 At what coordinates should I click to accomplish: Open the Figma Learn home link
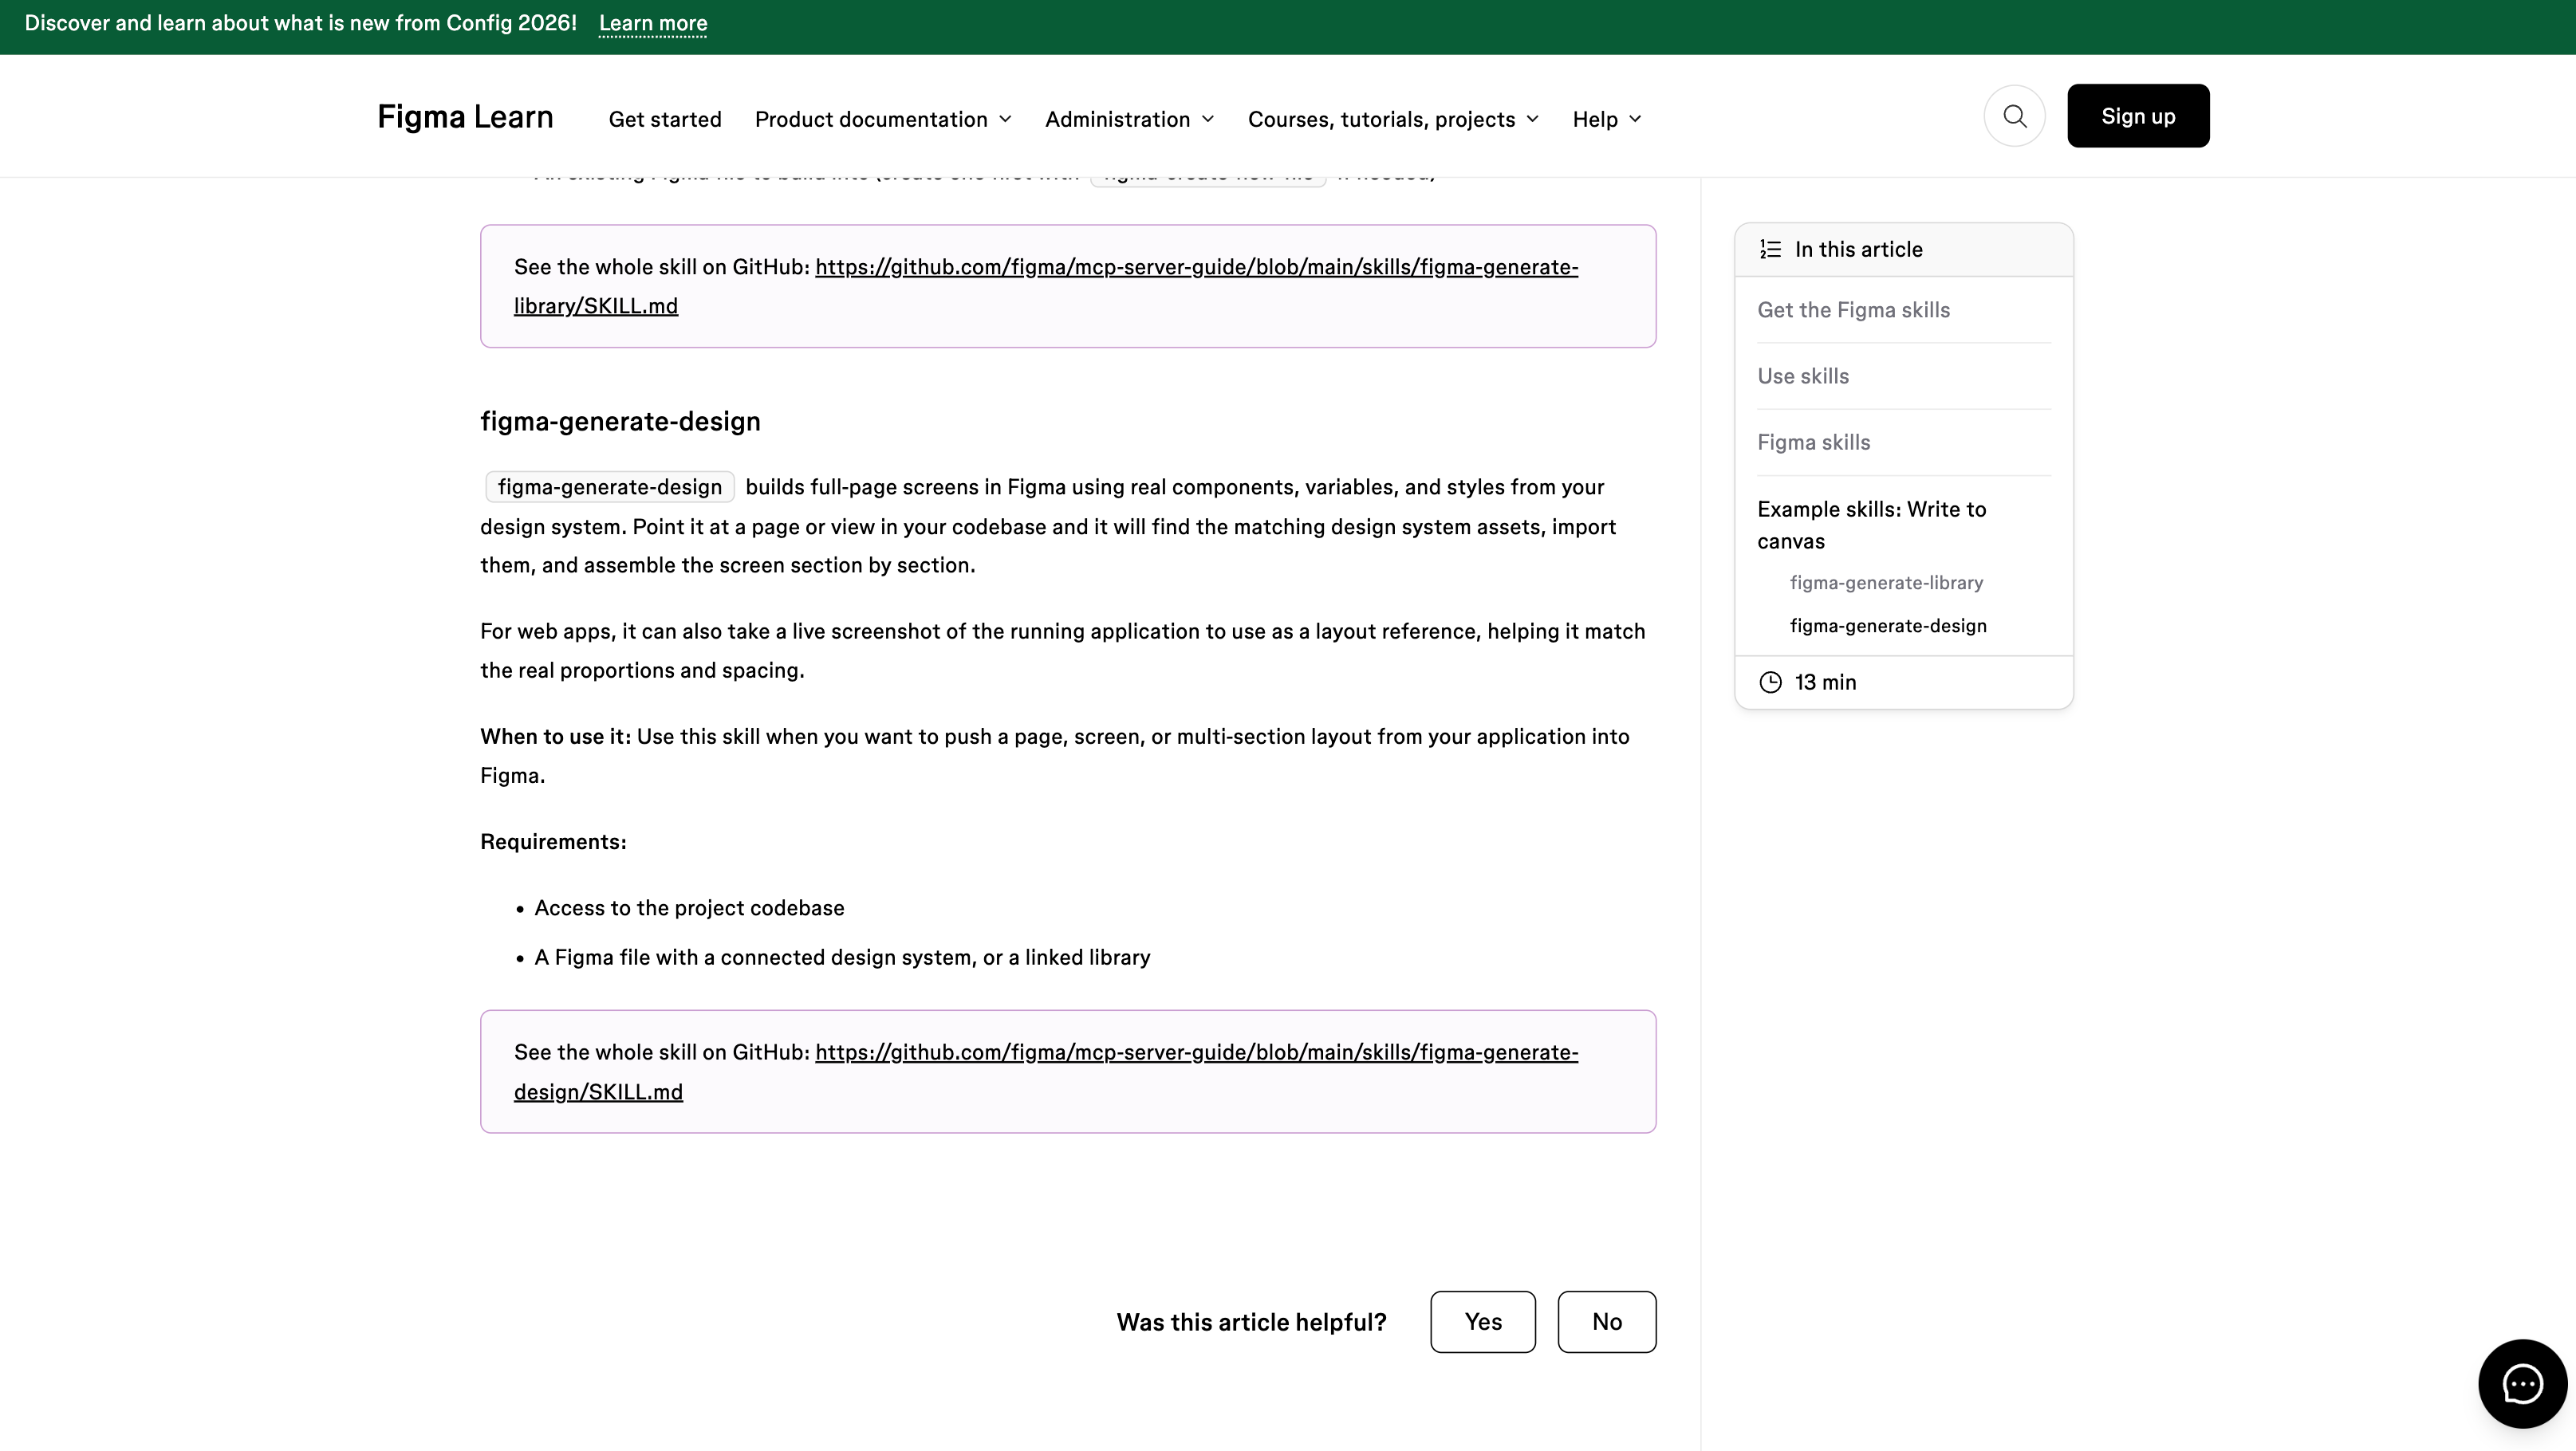tap(465, 117)
